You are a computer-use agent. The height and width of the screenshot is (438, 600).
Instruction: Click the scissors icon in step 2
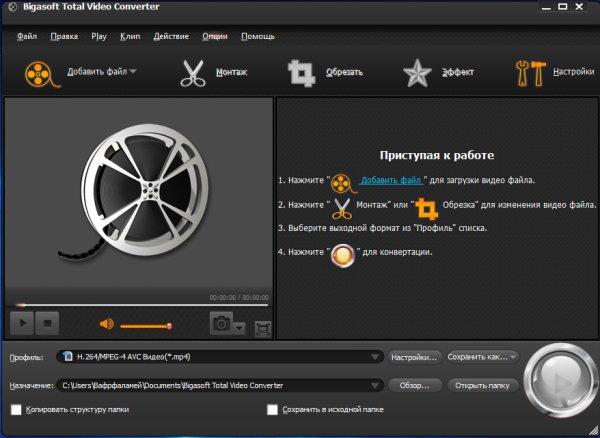(x=342, y=208)
